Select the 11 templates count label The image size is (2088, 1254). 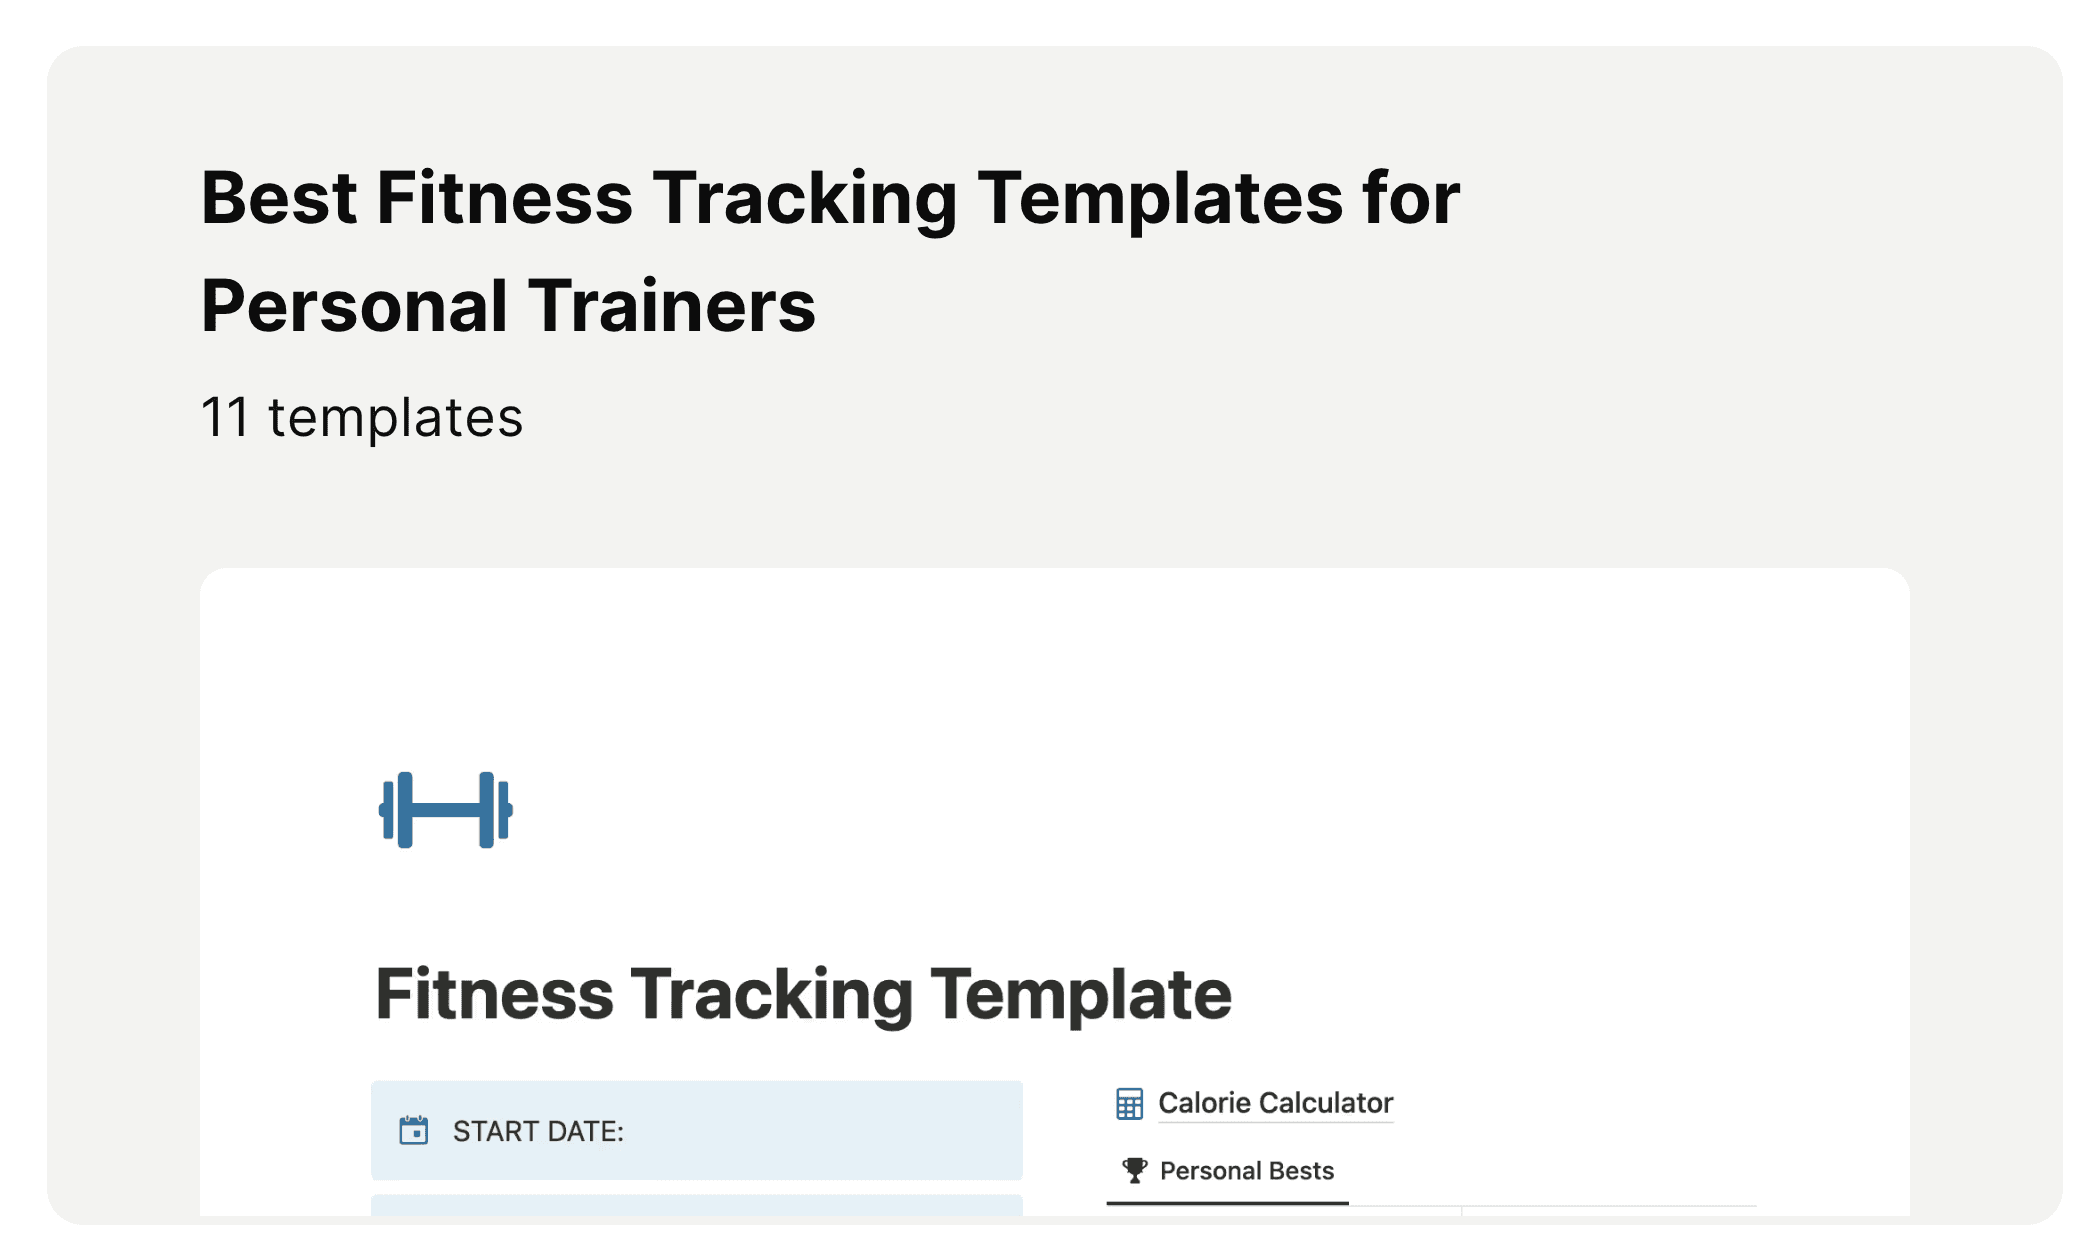point(361,417)
